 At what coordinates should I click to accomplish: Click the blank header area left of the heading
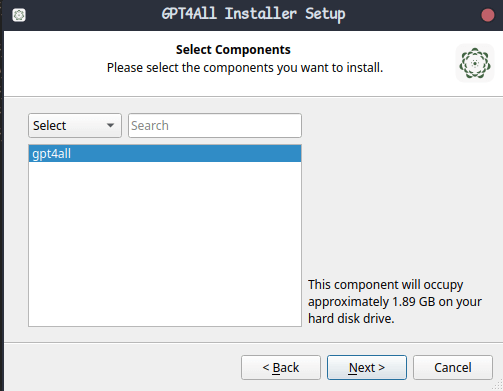pyautogui.click(x=55, y=63)
